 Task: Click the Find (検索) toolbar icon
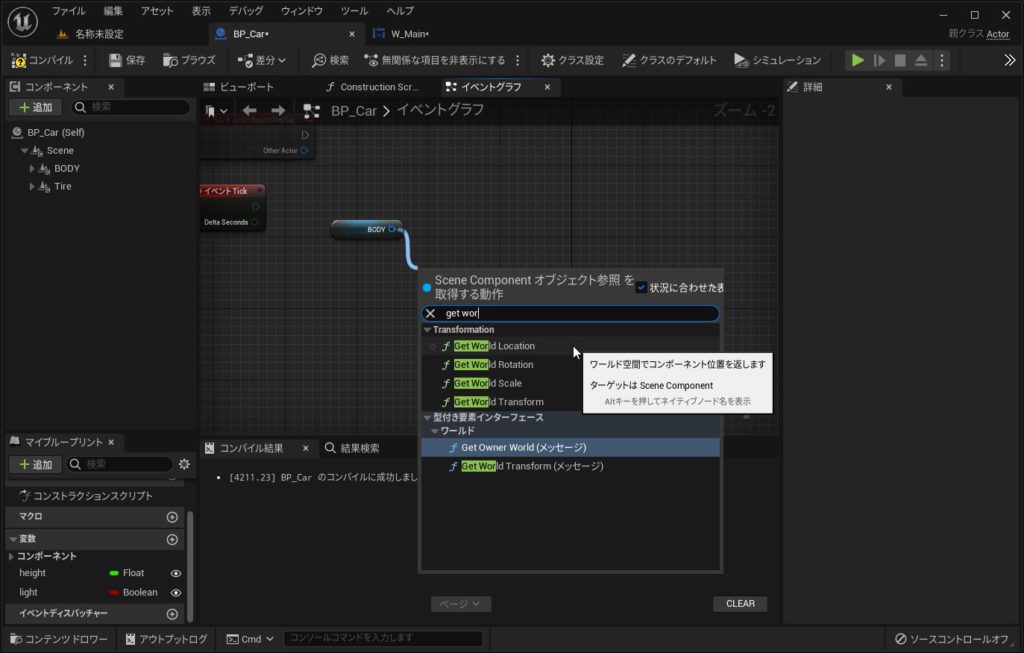tap(319, 60)
